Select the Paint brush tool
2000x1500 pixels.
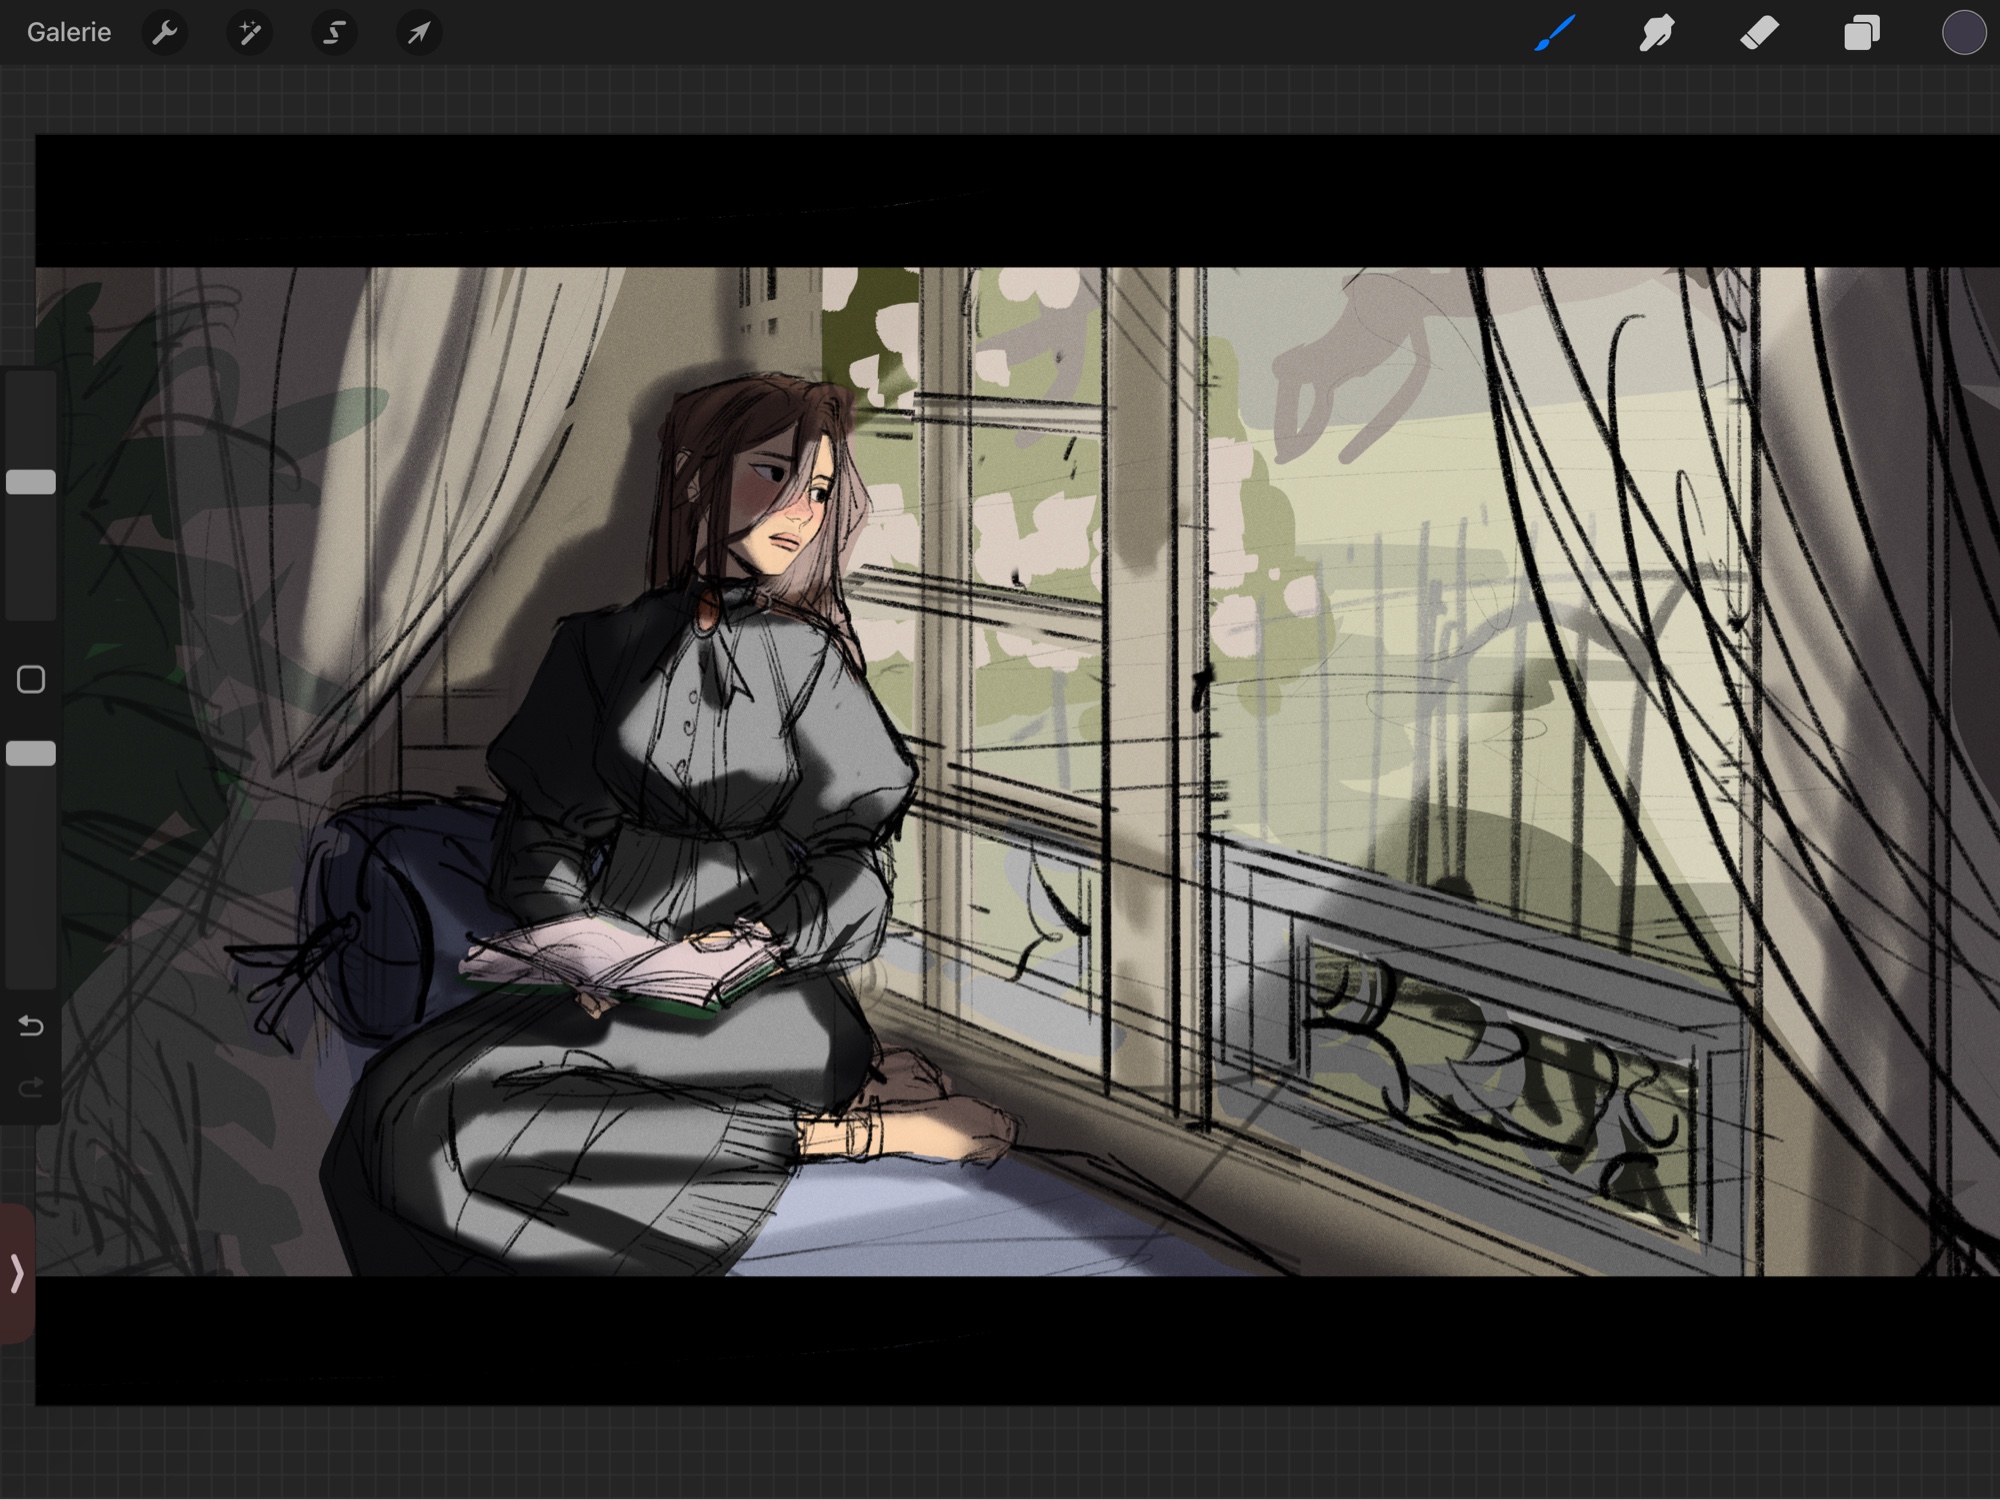[1555, 33]
